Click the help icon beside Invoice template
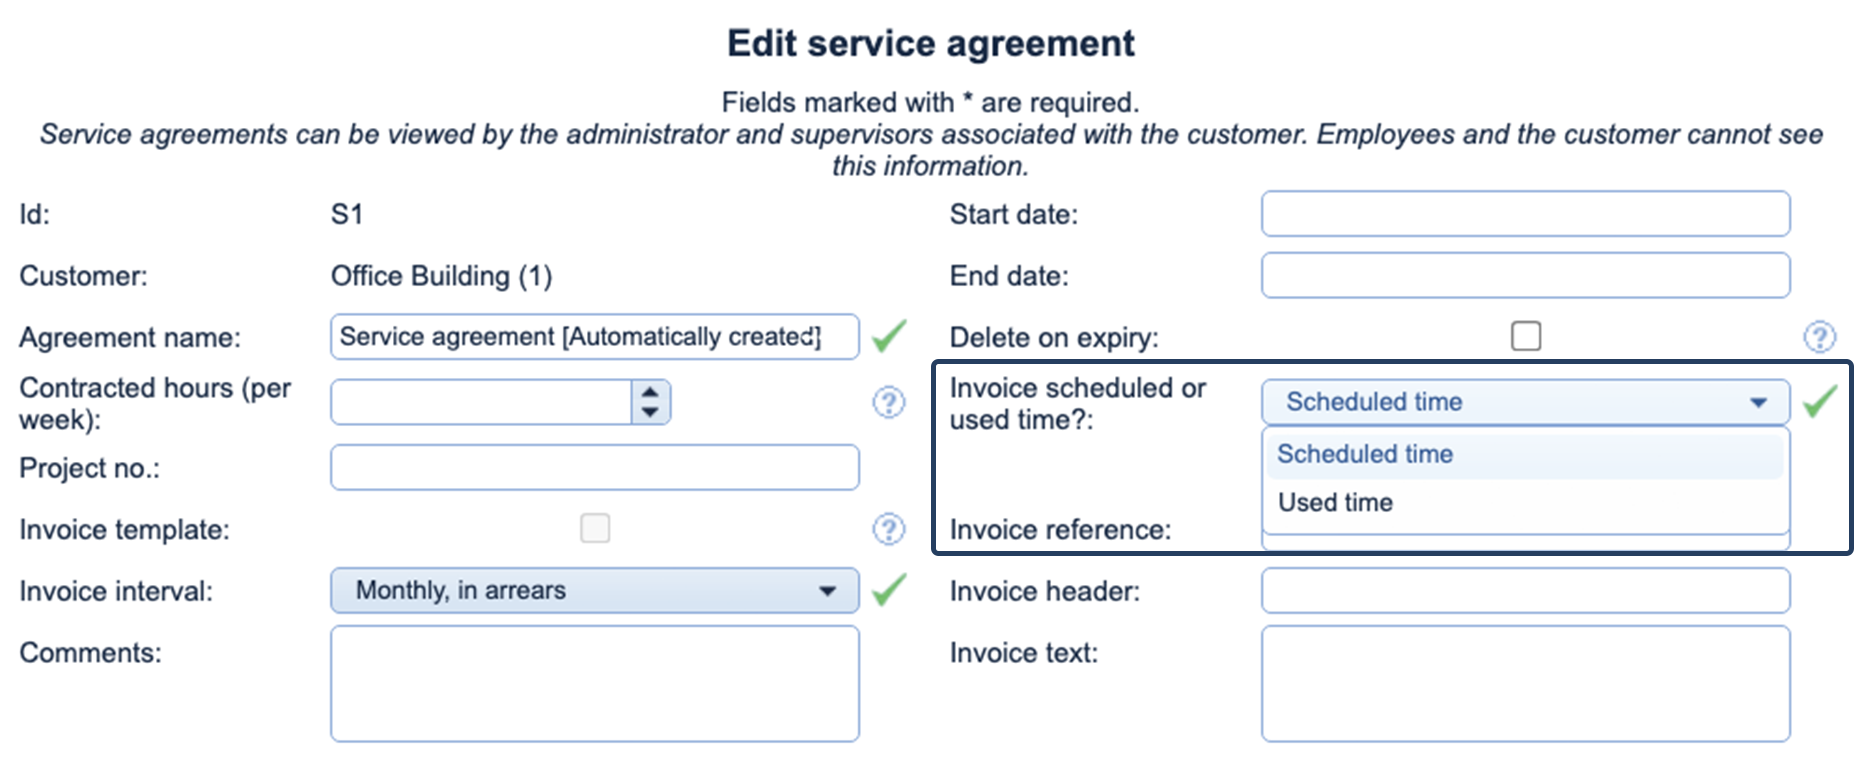Viewport: 1862px width, 763px height. point(888,529)
